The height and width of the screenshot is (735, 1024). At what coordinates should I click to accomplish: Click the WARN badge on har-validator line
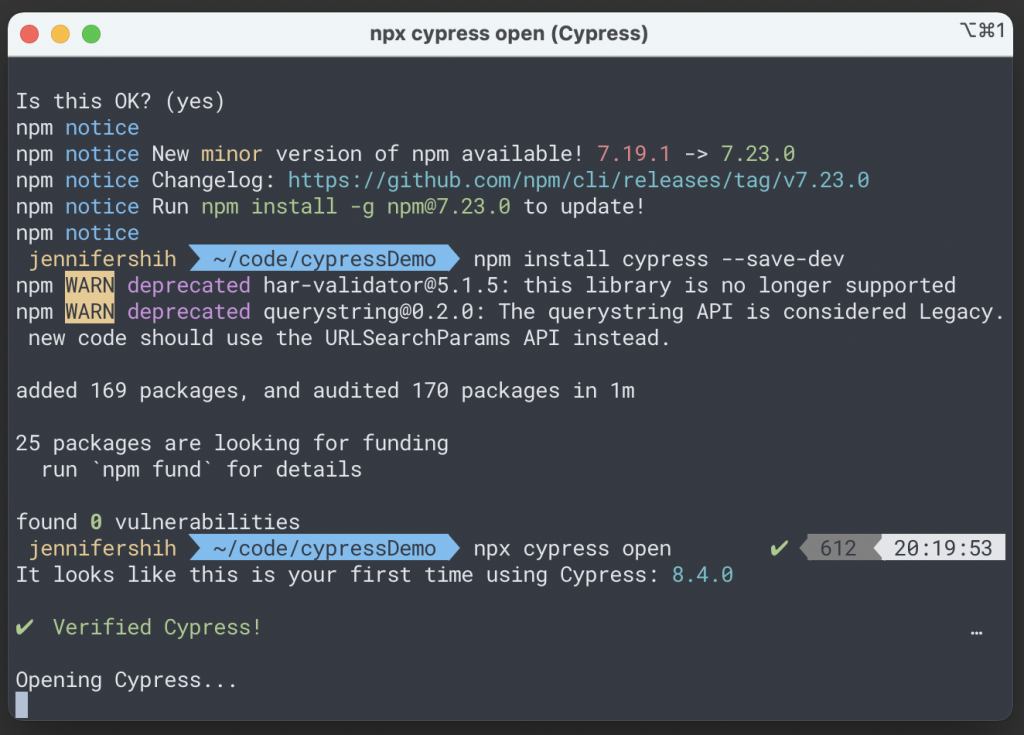point(89,286)
